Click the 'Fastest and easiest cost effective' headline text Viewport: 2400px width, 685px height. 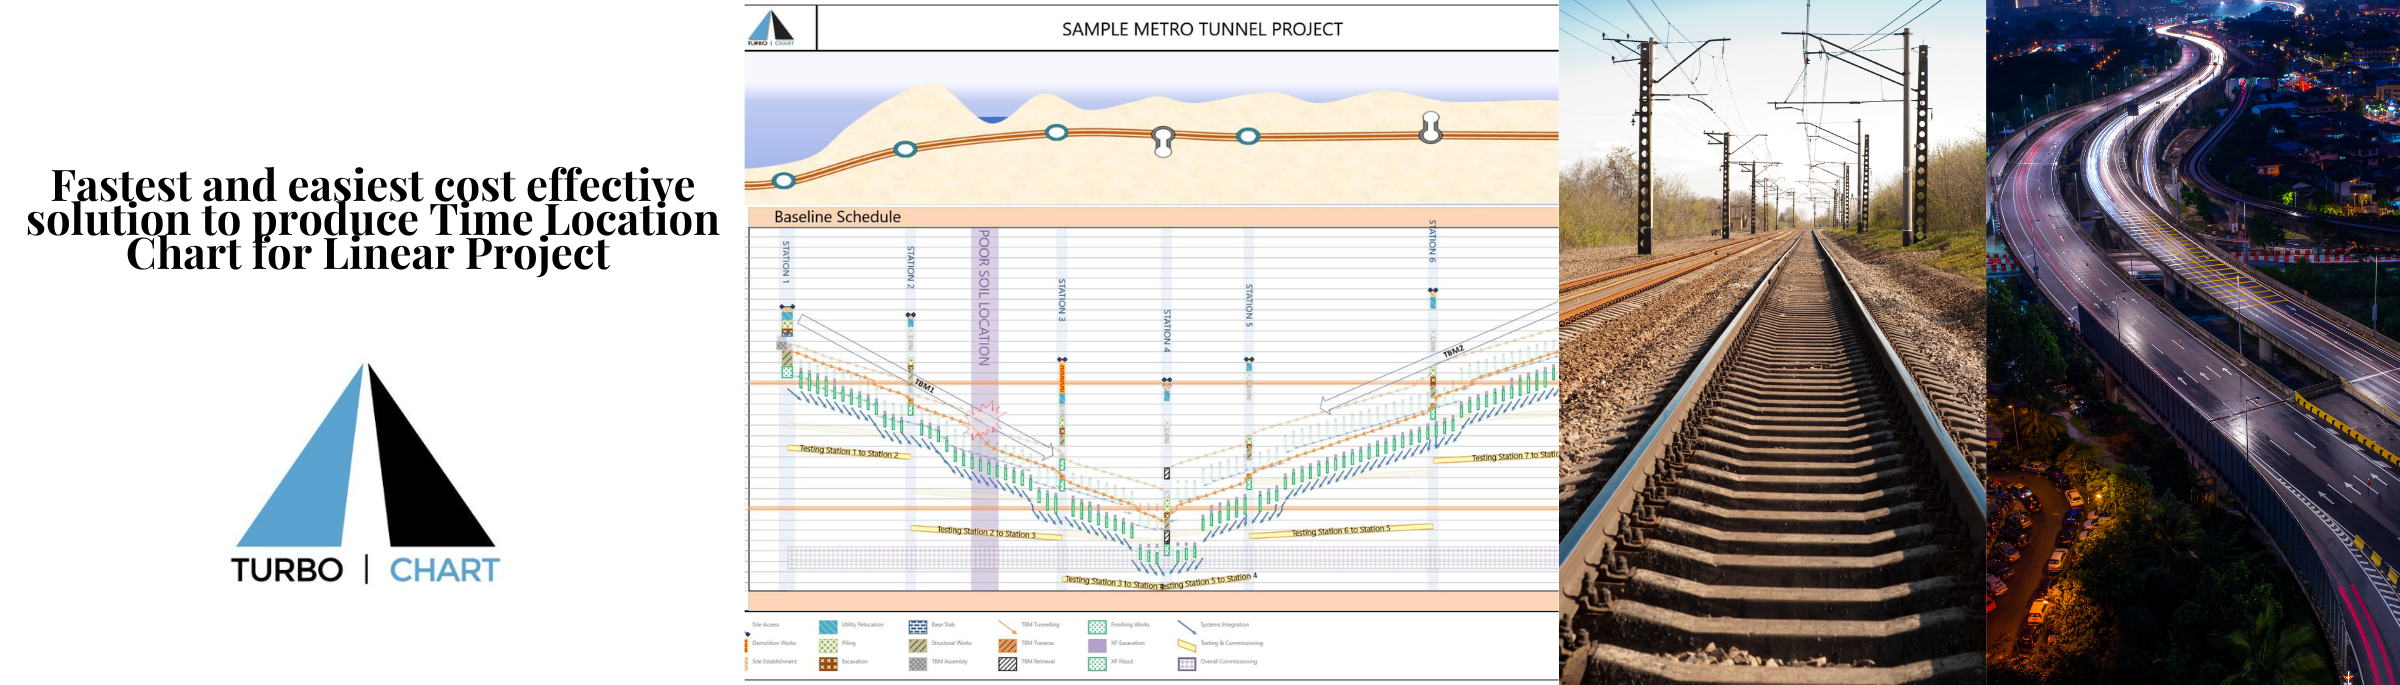[x=373, y=186]
